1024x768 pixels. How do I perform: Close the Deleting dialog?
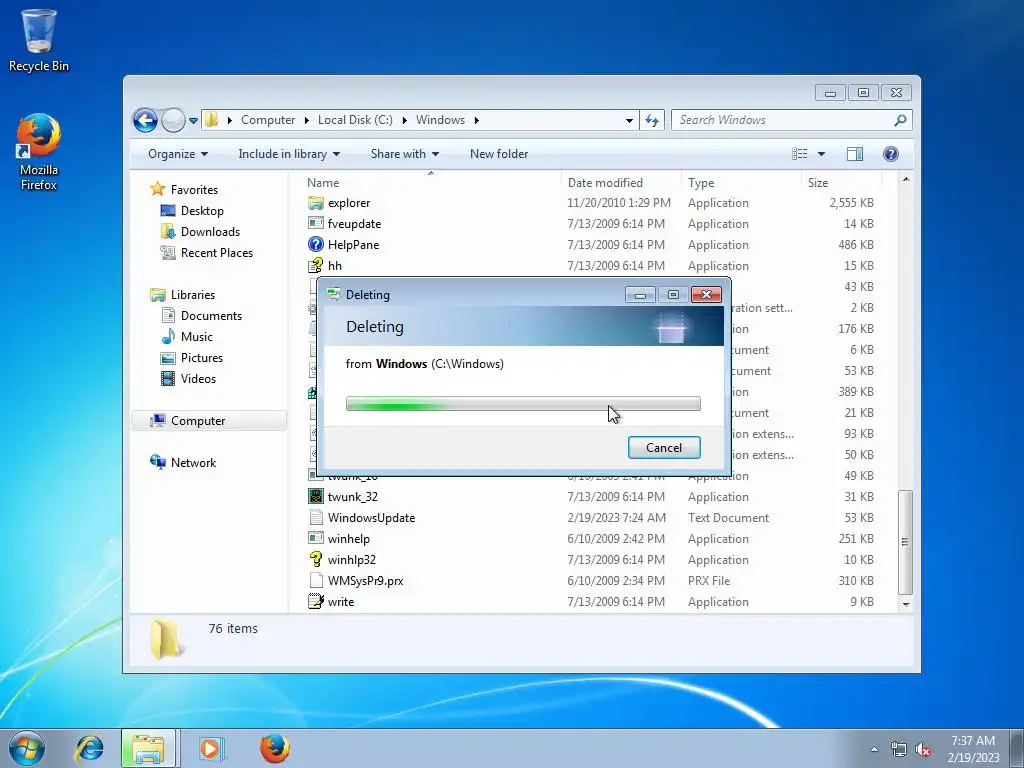pos(706,295)
